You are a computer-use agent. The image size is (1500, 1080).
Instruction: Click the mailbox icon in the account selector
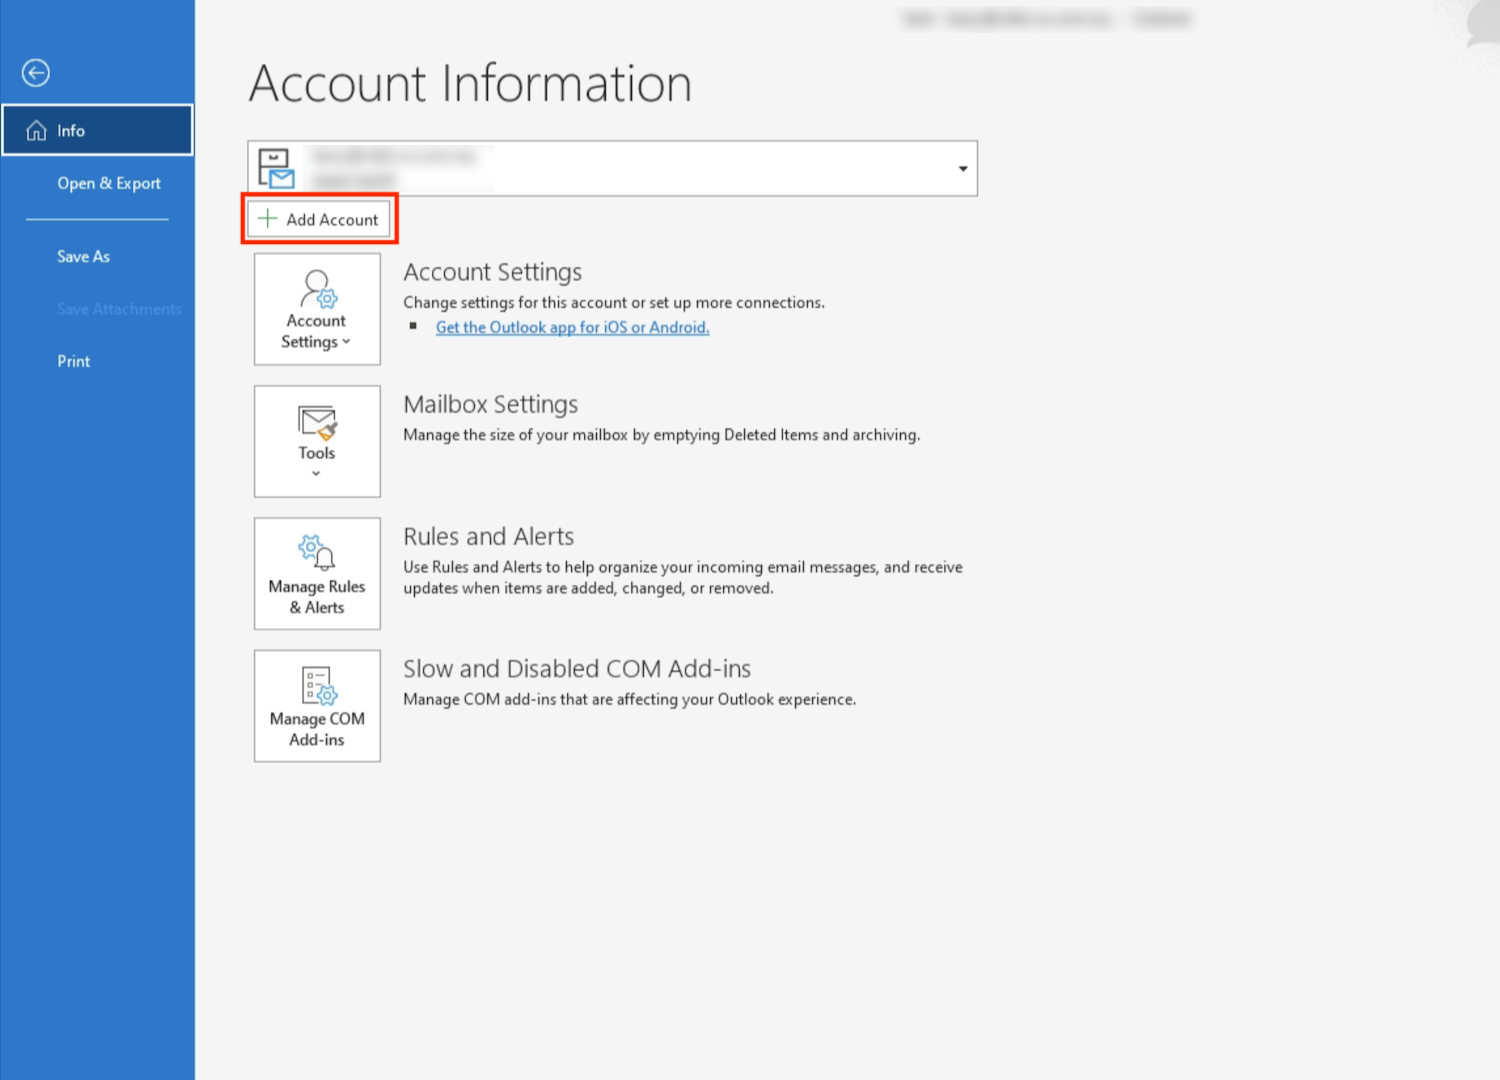275,168
